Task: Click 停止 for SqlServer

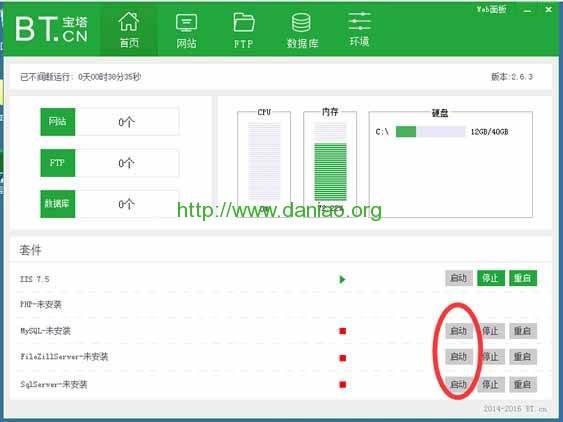Action: click(x=491, y=384)
